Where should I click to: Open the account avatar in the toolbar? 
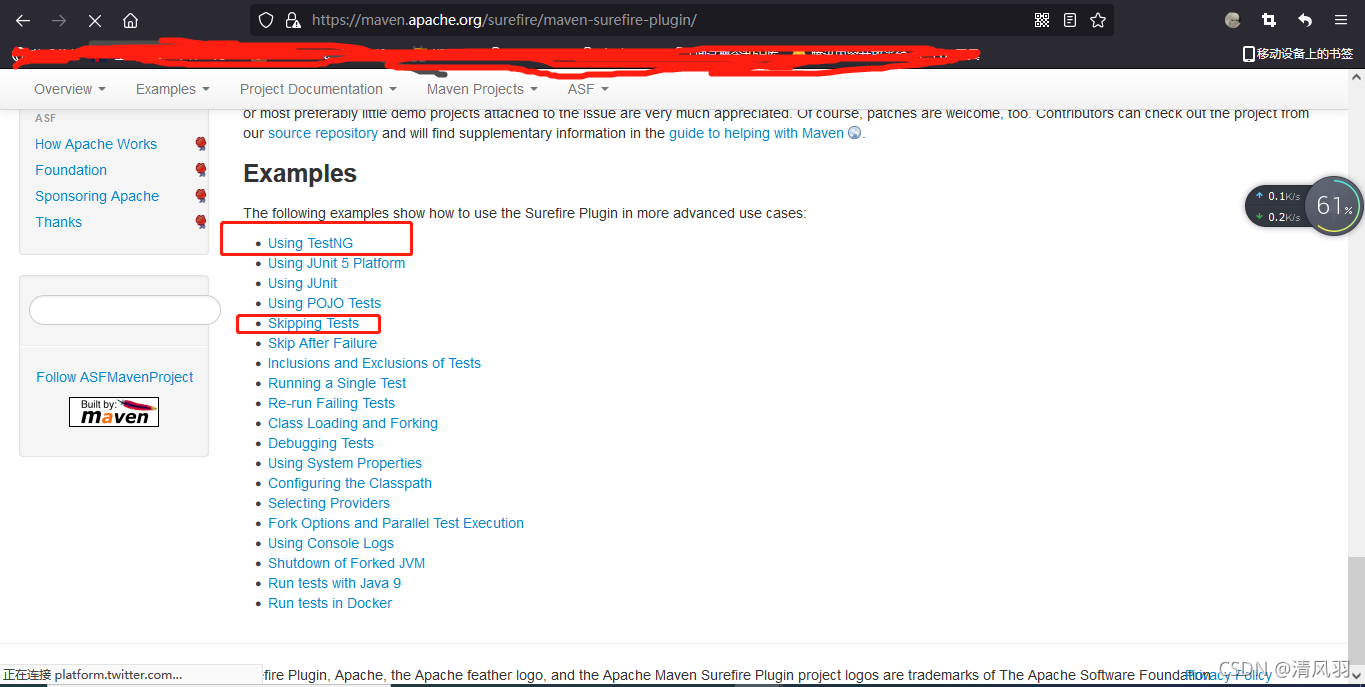pos(1233,20)
